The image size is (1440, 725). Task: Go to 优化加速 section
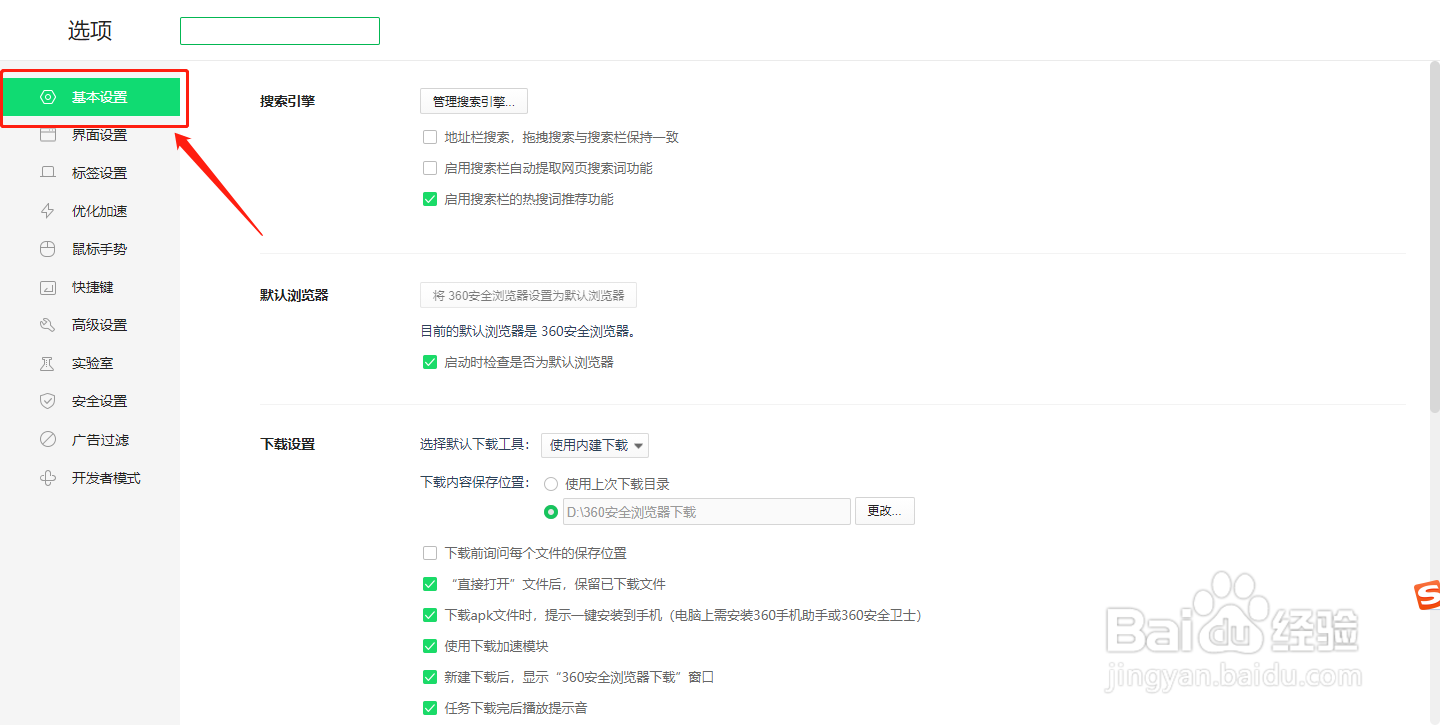[x=99, y=211]
